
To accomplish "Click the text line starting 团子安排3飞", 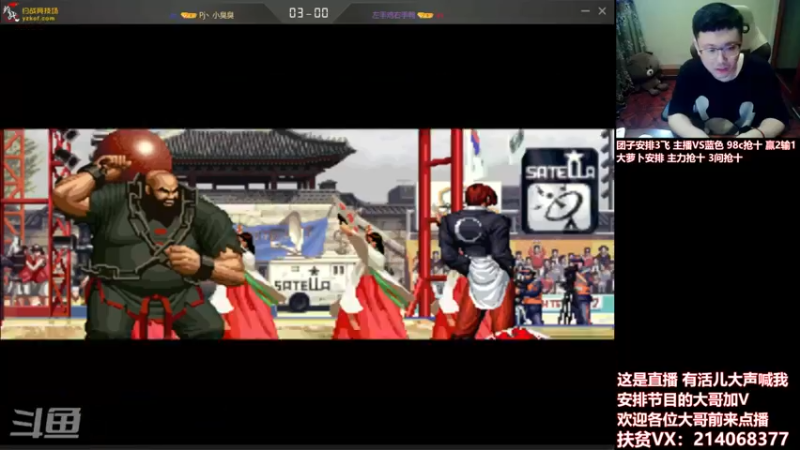I will pos(706,145).
